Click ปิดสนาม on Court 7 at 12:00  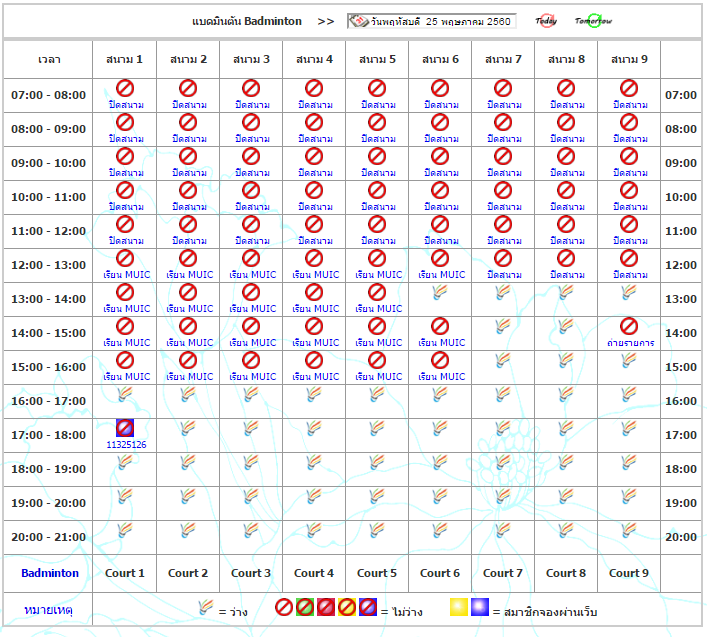[x=504, y=275]
